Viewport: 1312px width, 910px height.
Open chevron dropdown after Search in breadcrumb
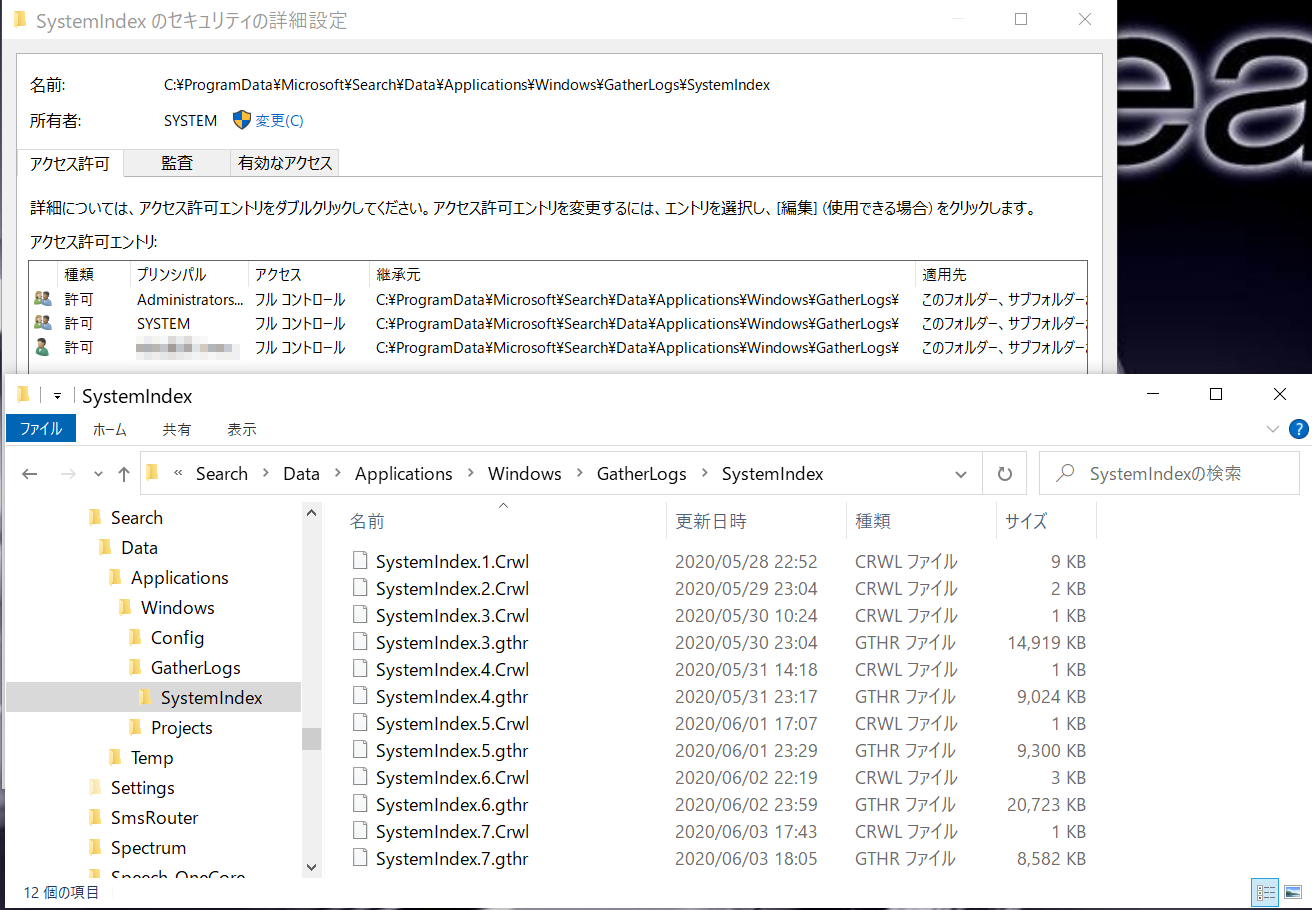(x=266, y=474)
